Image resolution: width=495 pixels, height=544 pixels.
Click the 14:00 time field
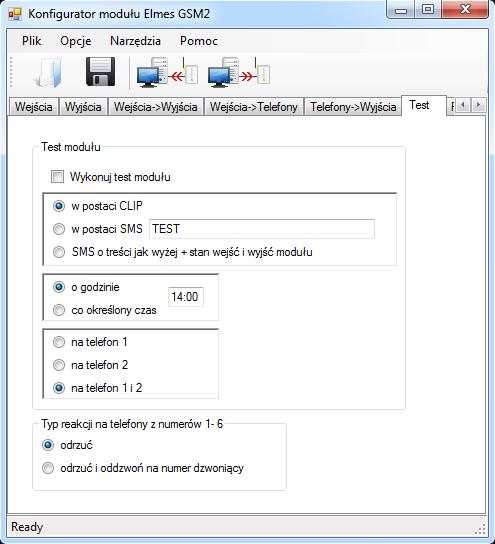[x=186, y=297]
